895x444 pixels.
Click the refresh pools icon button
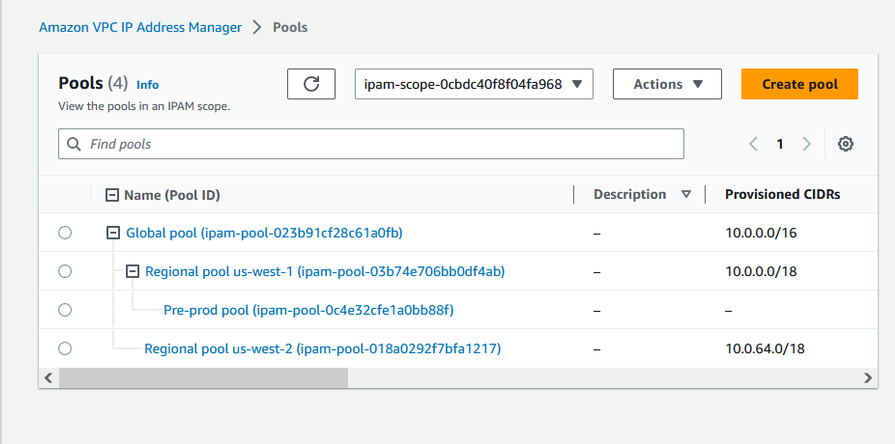click(x=311, y=84)
